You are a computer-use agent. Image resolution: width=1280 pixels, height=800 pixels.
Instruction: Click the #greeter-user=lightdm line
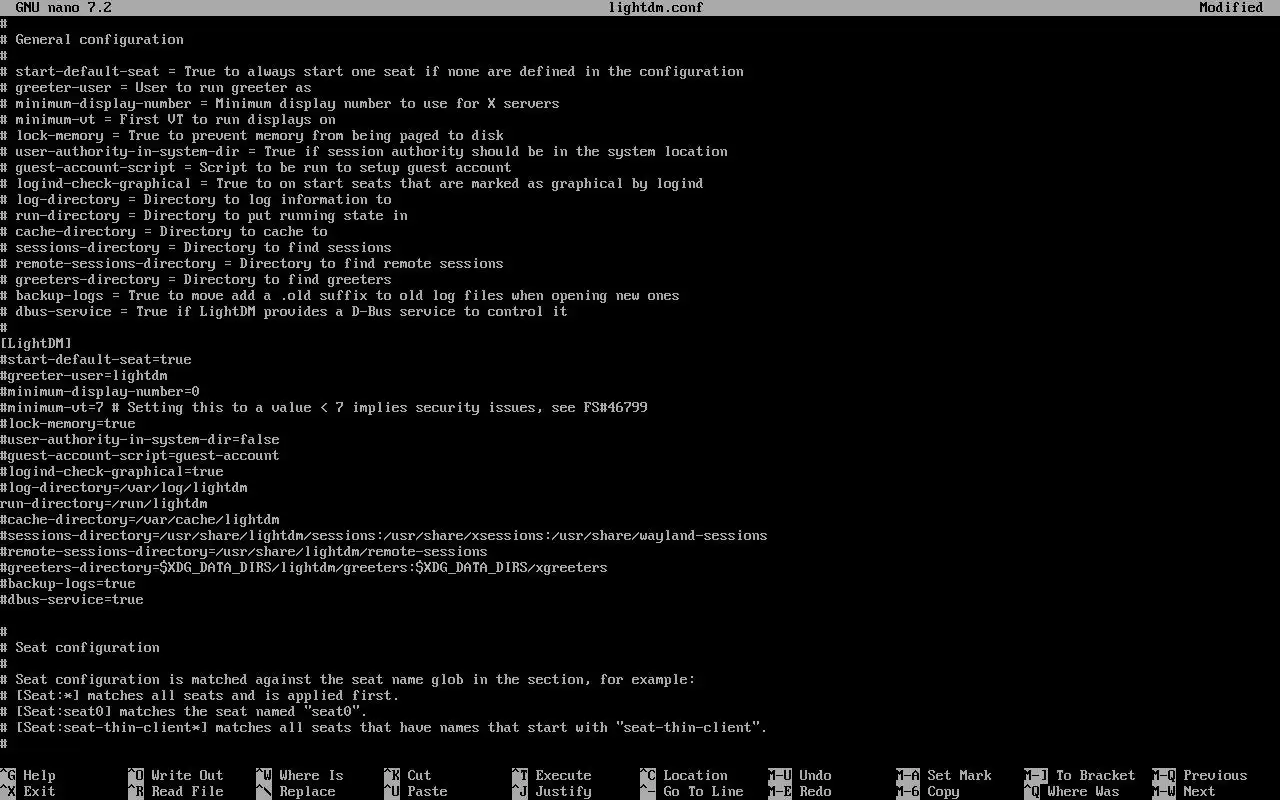(84, 375)
